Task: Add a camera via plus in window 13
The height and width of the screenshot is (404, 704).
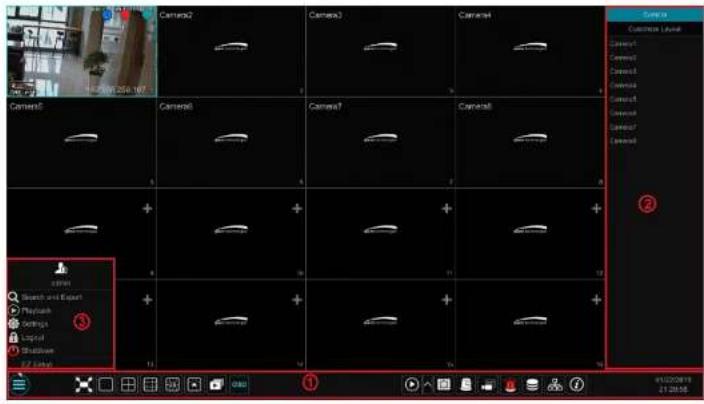Action: pos(147,300)
